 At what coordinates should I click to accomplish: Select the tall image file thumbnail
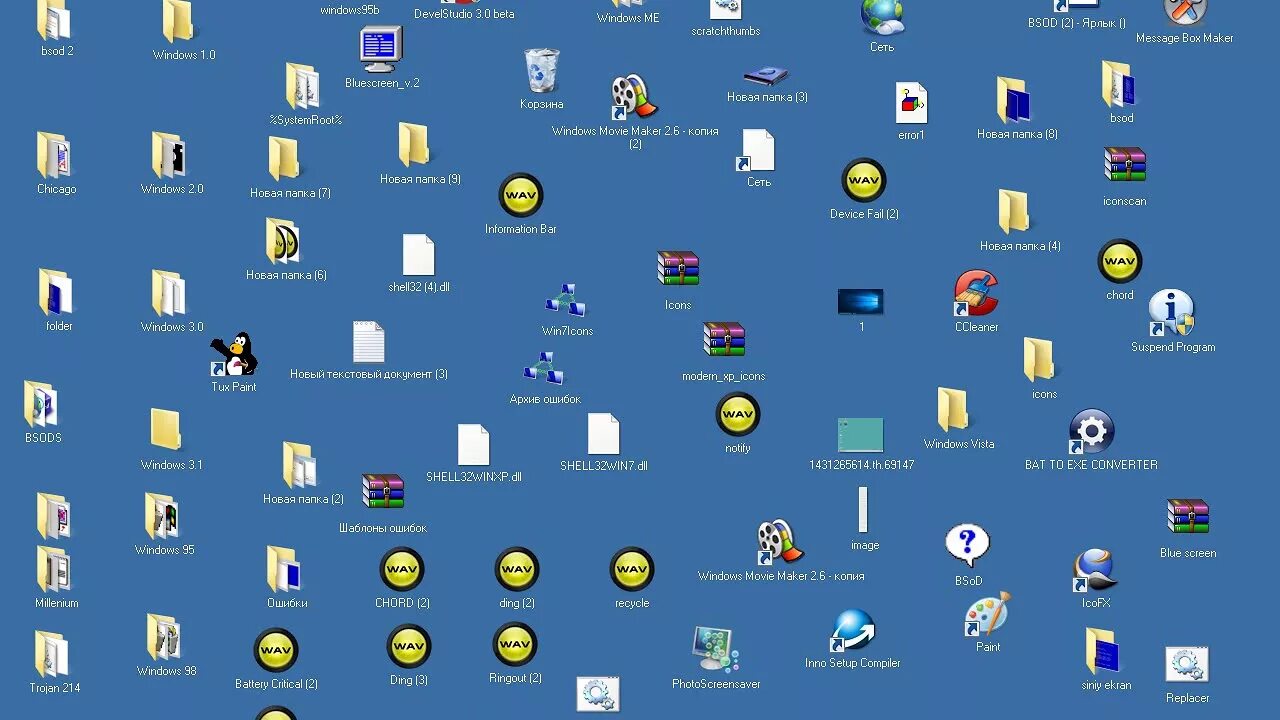click(x=863, y=511)
